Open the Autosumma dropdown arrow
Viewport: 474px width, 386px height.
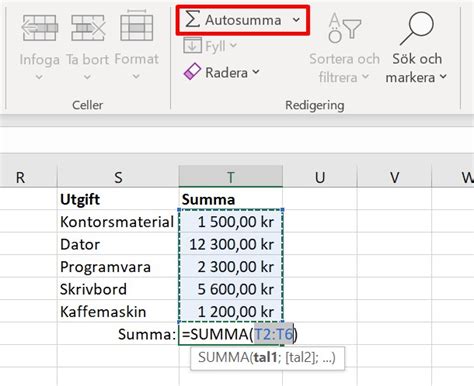click(x=296, y=20)
